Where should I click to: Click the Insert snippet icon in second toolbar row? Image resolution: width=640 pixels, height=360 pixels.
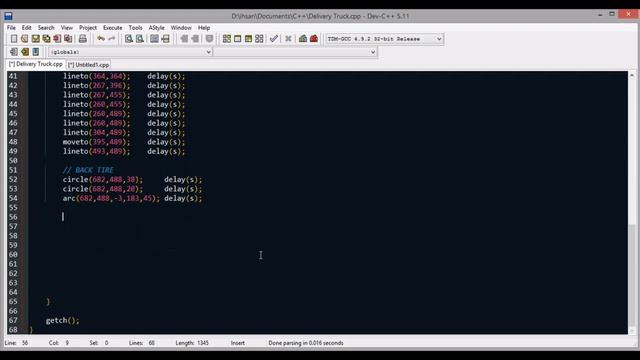pyautogui.click(x=14, y=52)
